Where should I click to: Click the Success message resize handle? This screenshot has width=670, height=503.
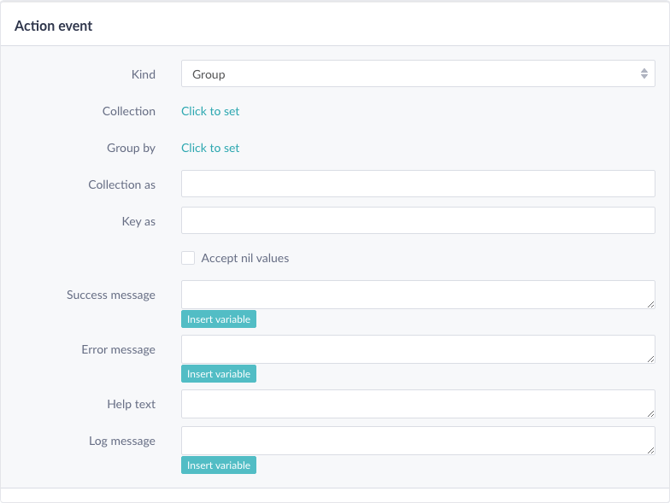tap(651, 304)
